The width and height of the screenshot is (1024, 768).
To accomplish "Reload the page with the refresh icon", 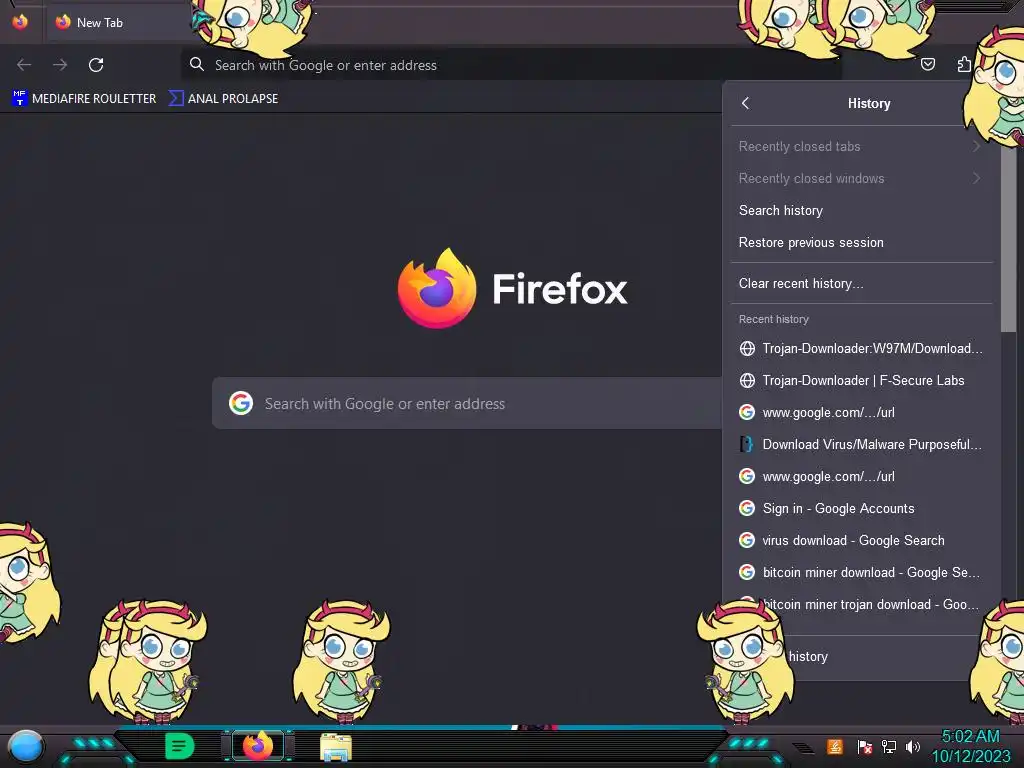I will [96, 65].
